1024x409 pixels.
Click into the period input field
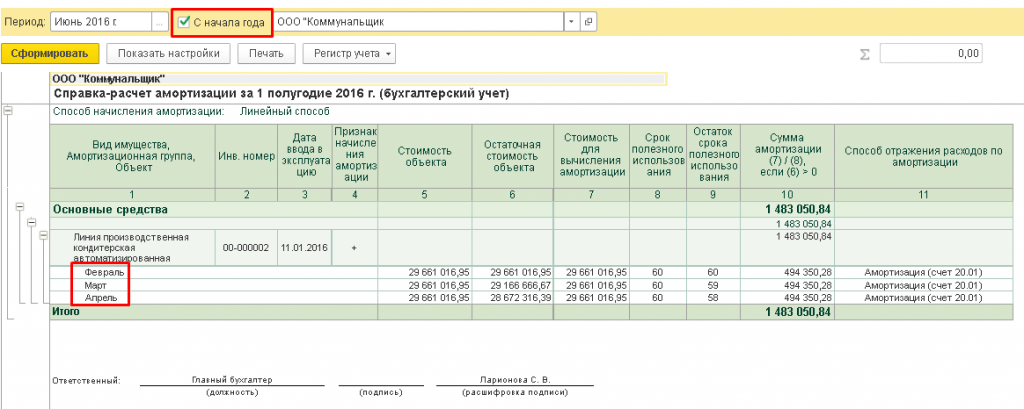[x=101, y=22]
